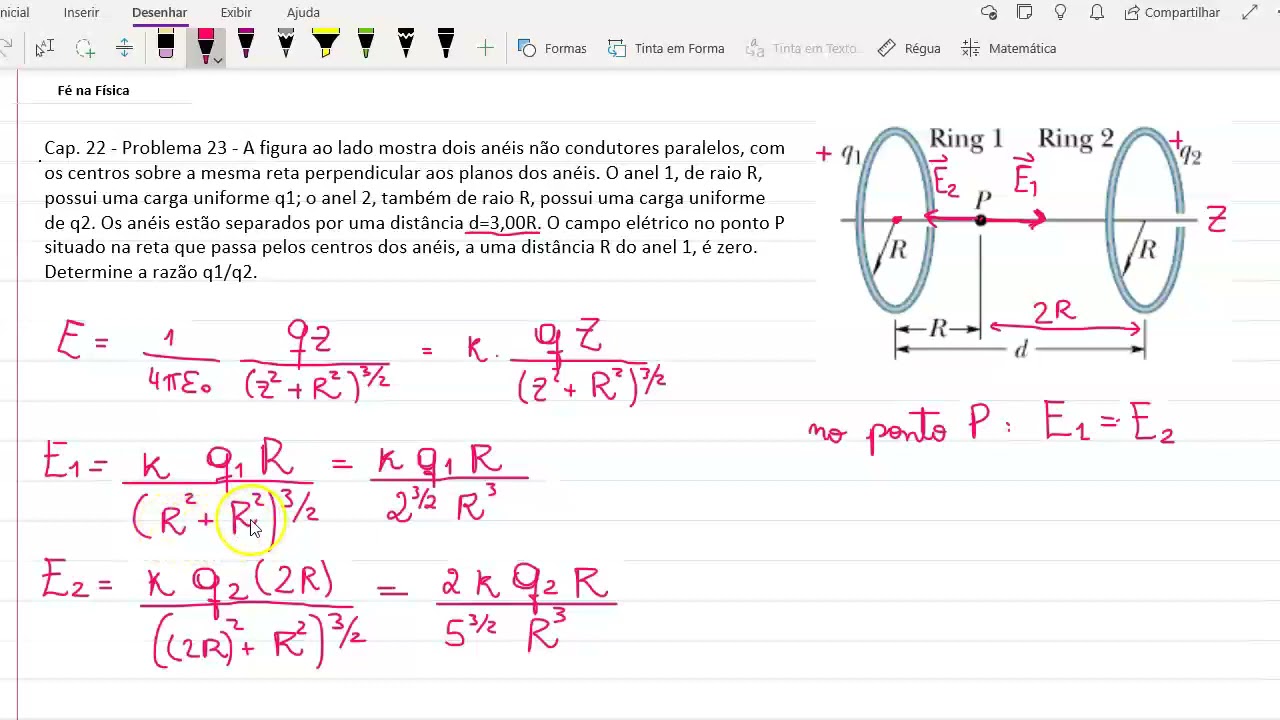The height and width of the screenshot is (720, 1280).
Task: Check the cloud sync status icon
Action: click(x=989, y=13)
